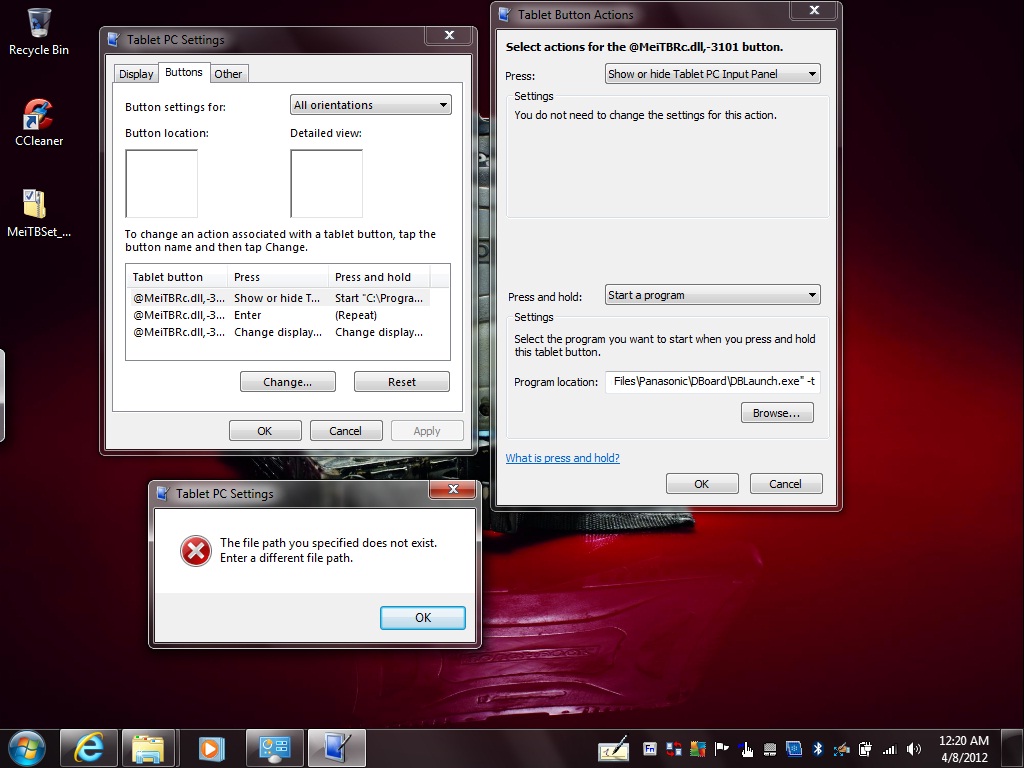Image resolution: width=1024 pixels, height=768 pixels.
Task: Click the Button location preview box
Action: click(x=161, y=184)
